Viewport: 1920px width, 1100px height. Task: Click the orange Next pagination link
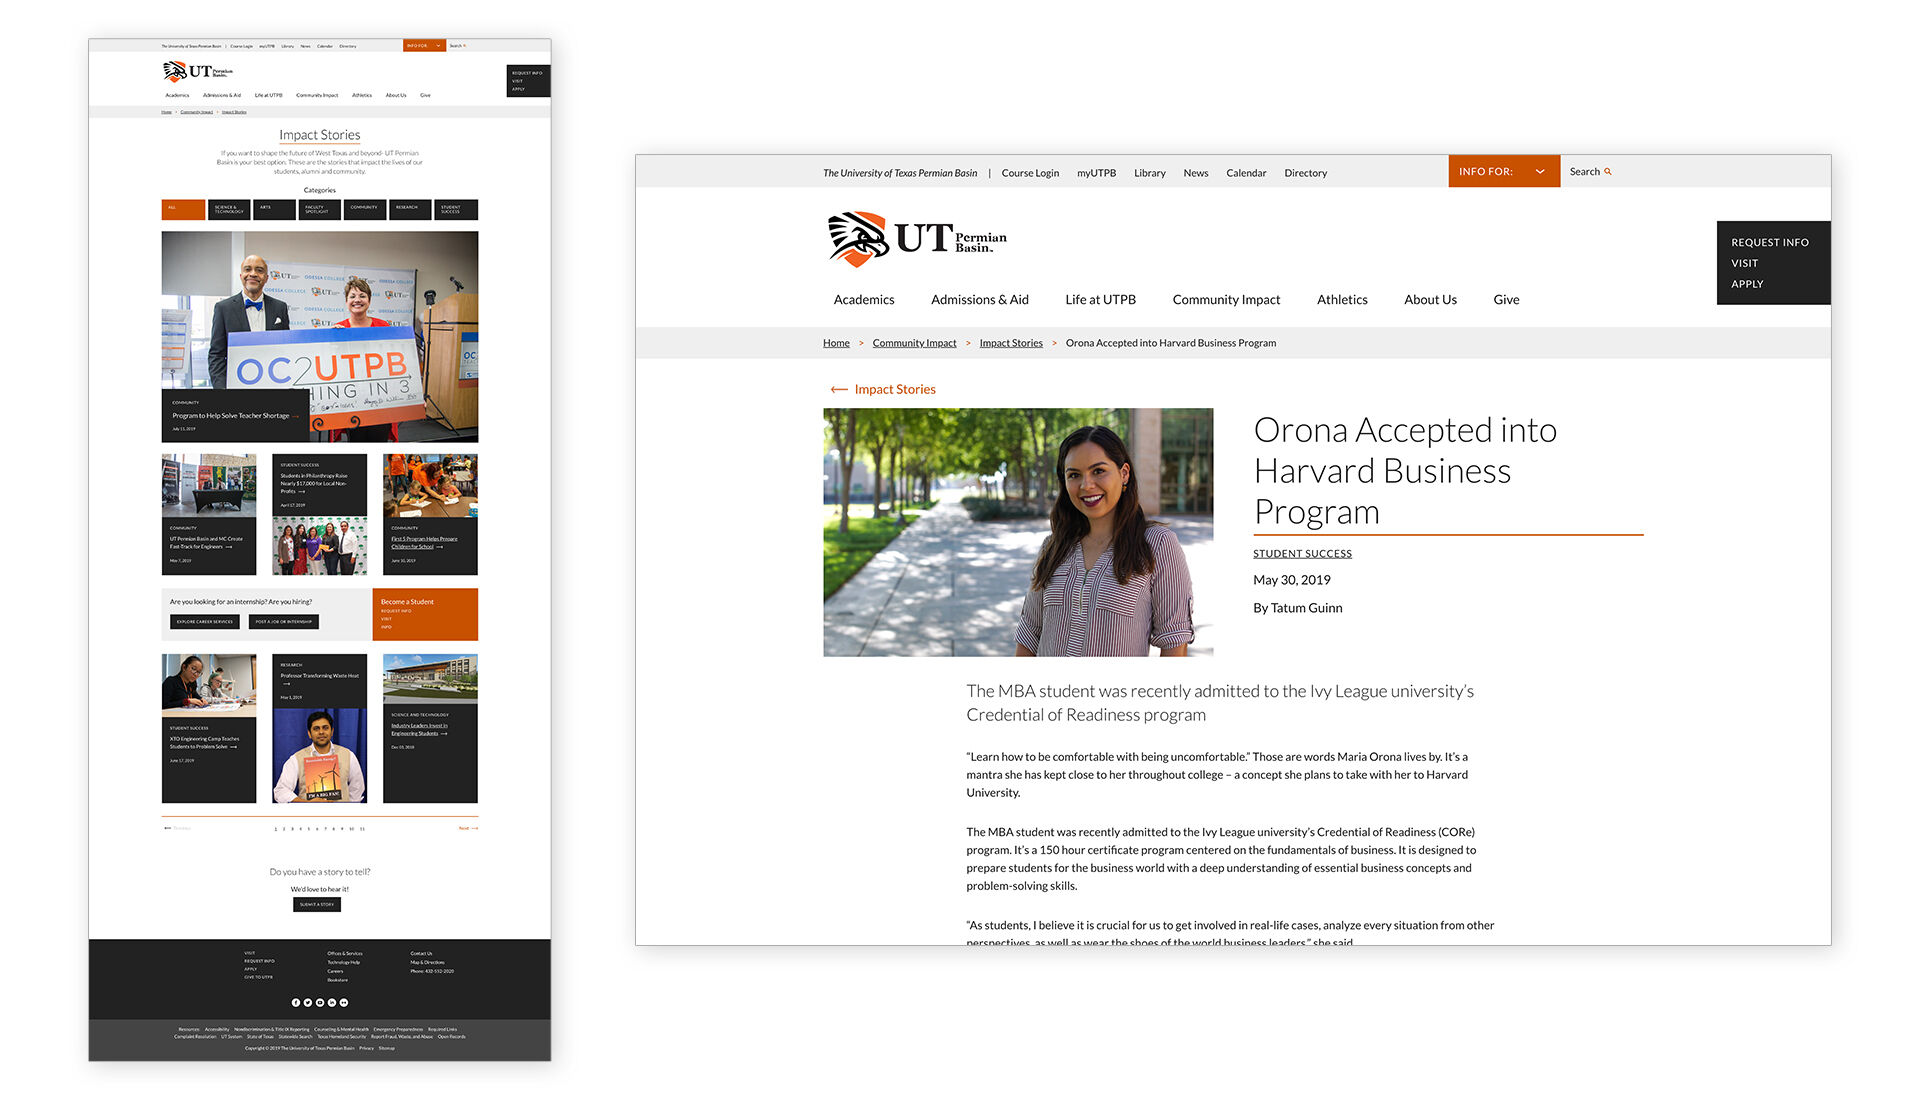(467, 828)
